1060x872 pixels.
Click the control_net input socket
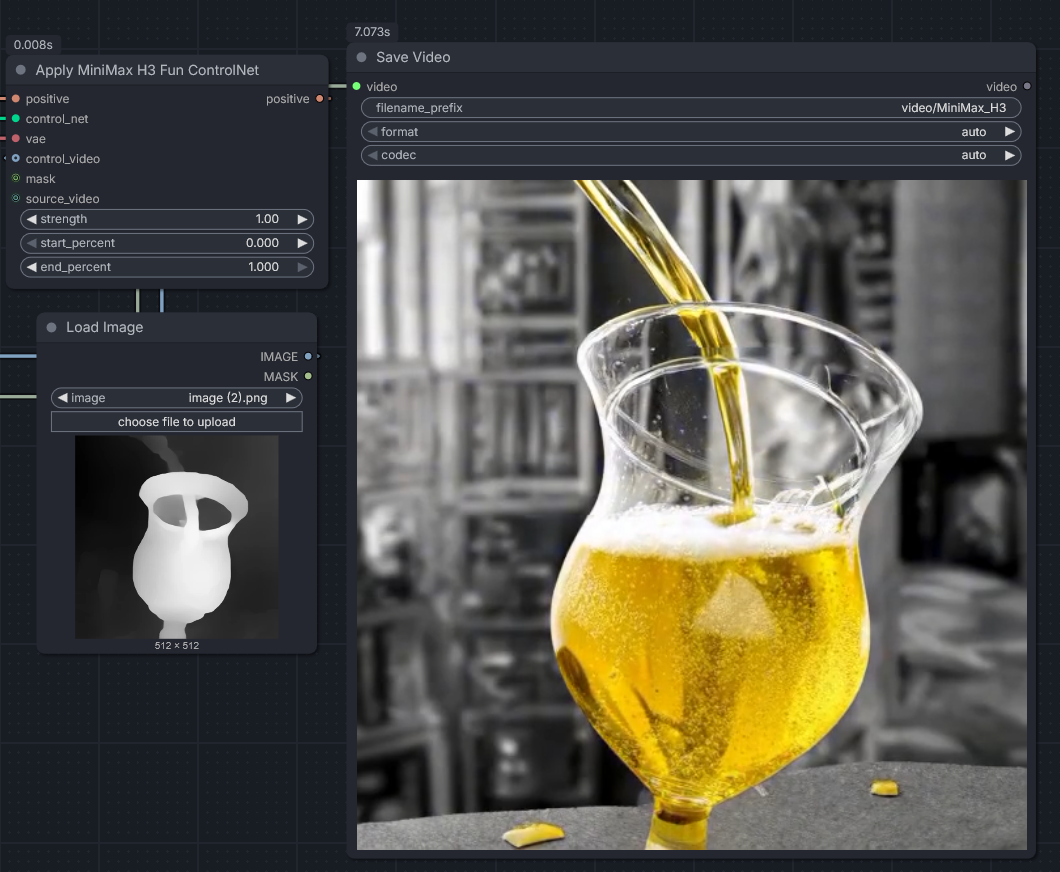click(x=16, y=118)
